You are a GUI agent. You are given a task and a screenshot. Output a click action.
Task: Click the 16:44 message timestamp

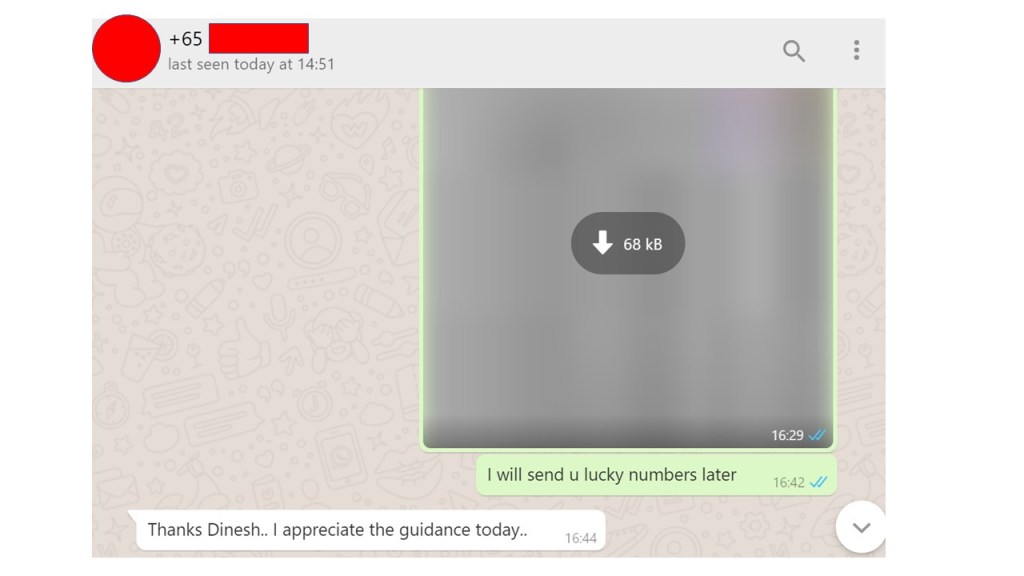click(x=581, y=538)
